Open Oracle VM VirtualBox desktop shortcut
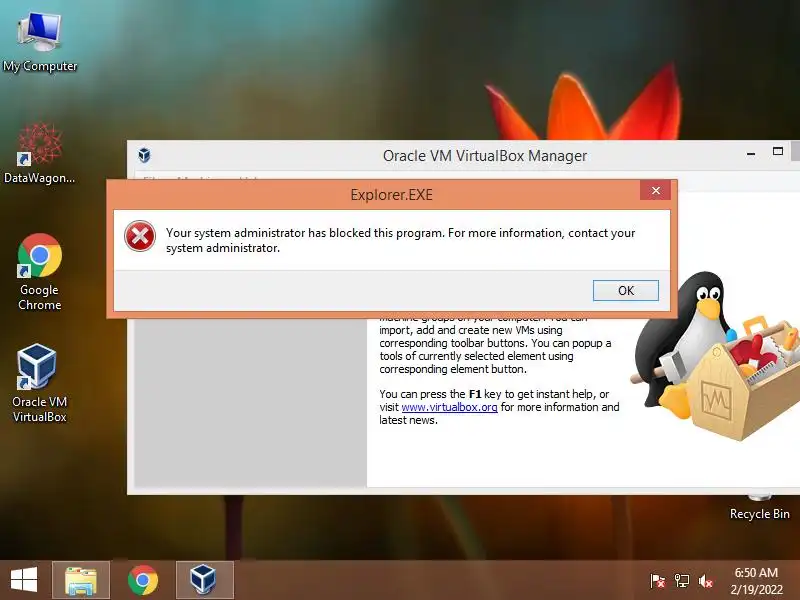Viewport: 800px width, 600px height. [39, 384]
